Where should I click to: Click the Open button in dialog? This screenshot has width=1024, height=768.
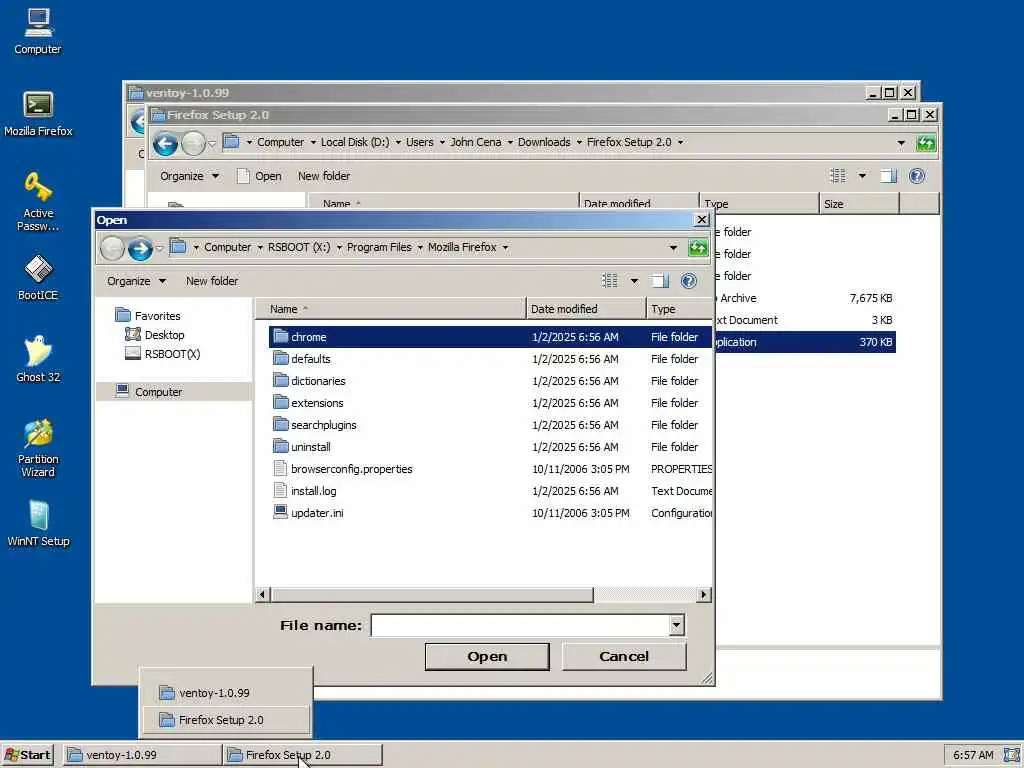pyautogui.click(x=487, y=656)
